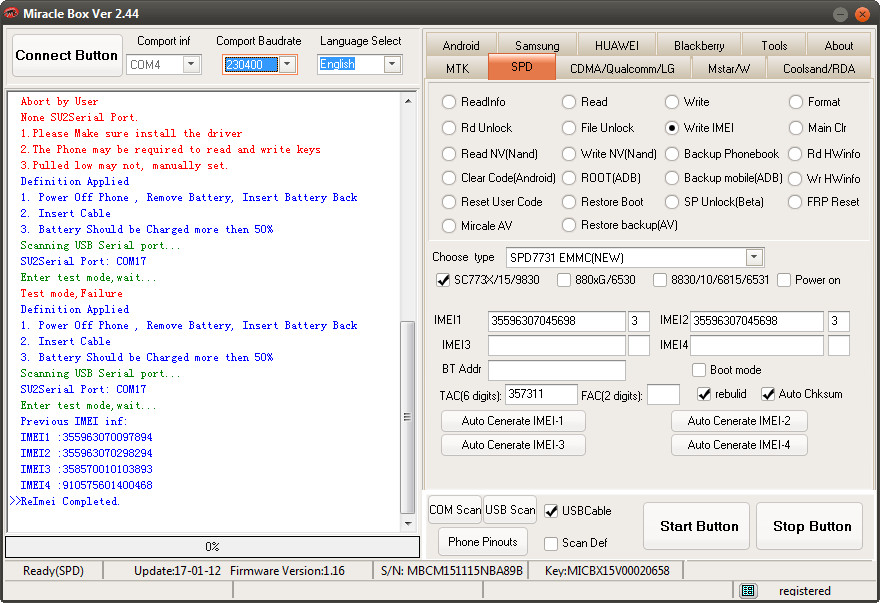Click Auto Cenerate IMEI-4 button
880x603 pixels.
pyautogui.click(x=739, y=445)
